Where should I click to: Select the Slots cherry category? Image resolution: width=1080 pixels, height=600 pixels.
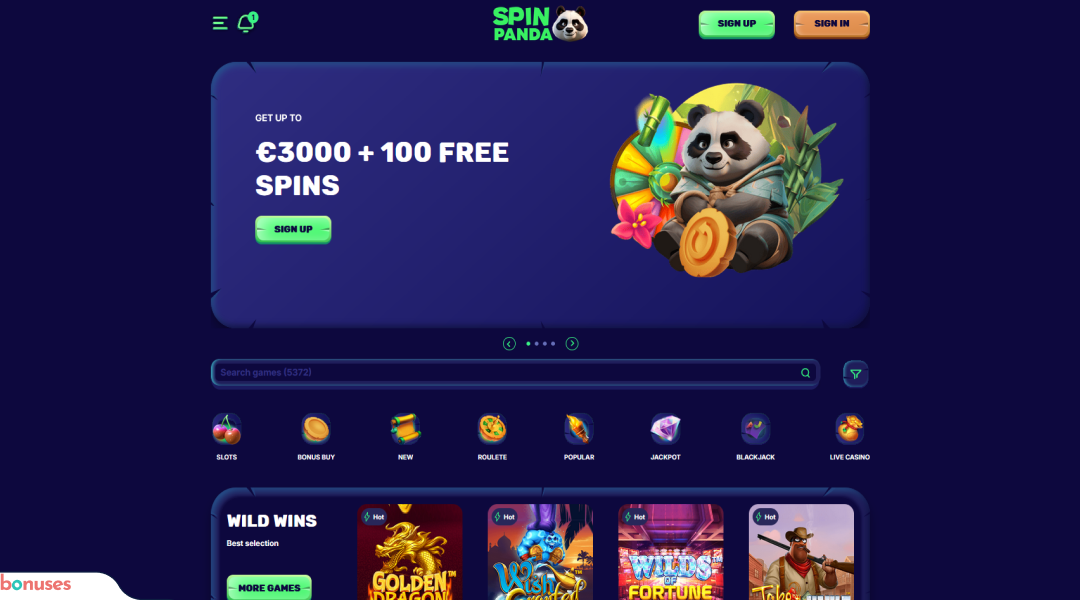227,437
